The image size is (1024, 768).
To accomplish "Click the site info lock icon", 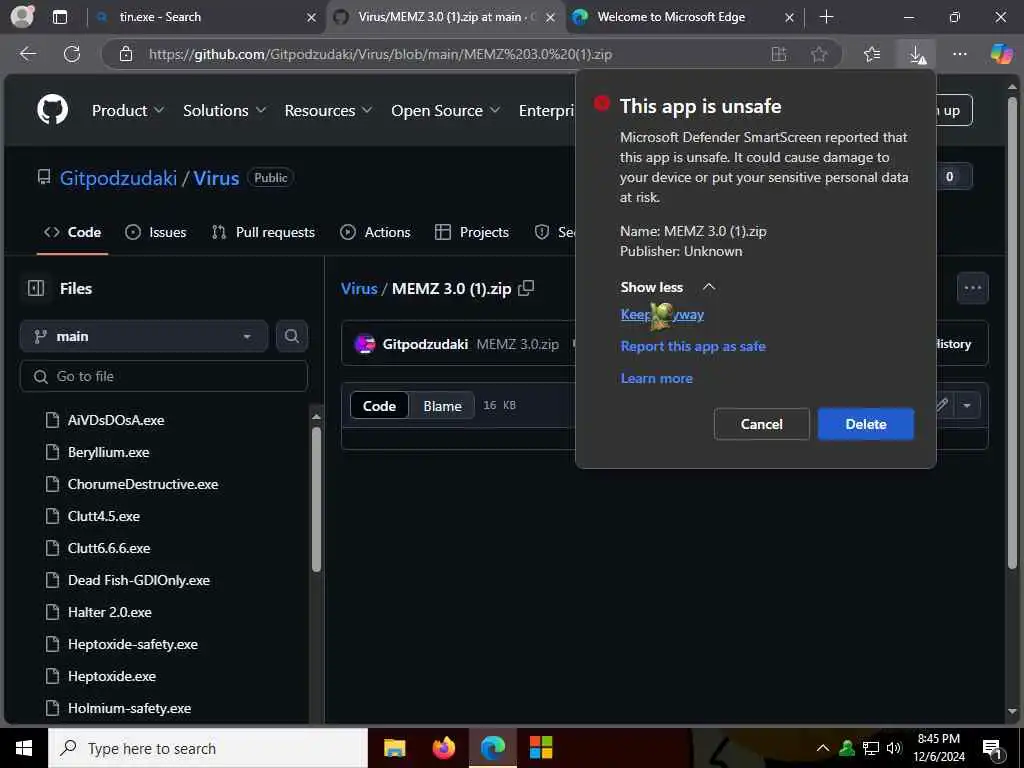I will [126, 54].
